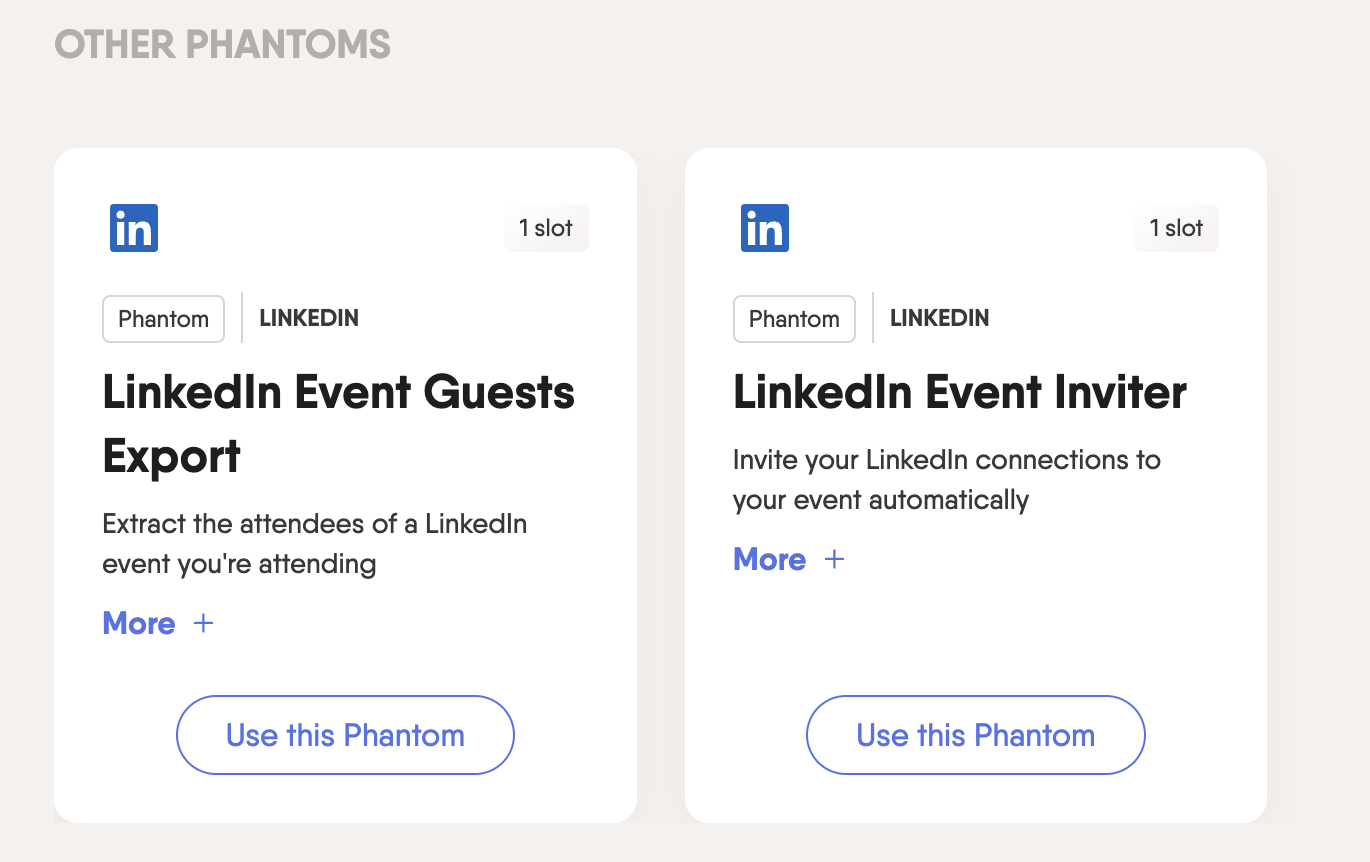Click LinkedIn icon on Event Guests Export card

pyautogui.click(x=134, y=228)
